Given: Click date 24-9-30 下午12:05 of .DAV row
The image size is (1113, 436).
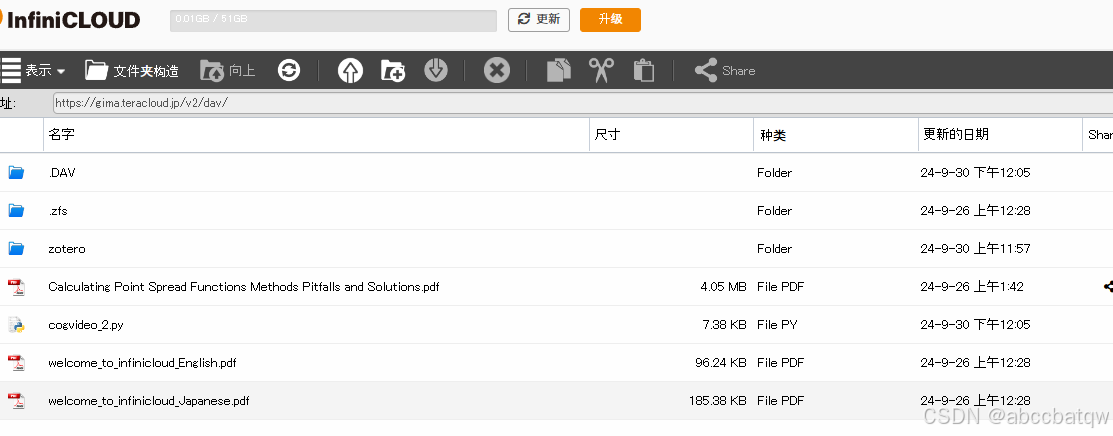Looking at the screenshot, I should pos(975,173).
